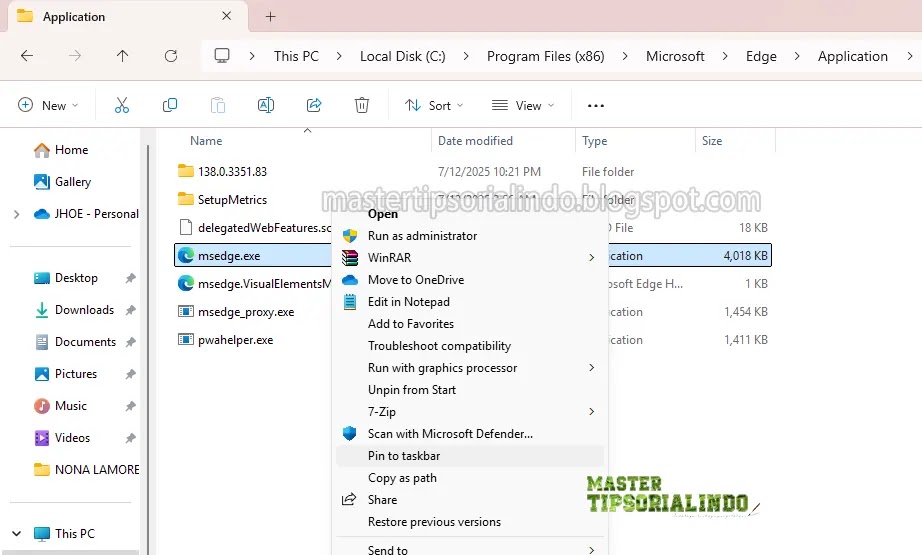Screen dimensions: 922x555
Task: Open the Sort dropdown
Action: point(434,105)
